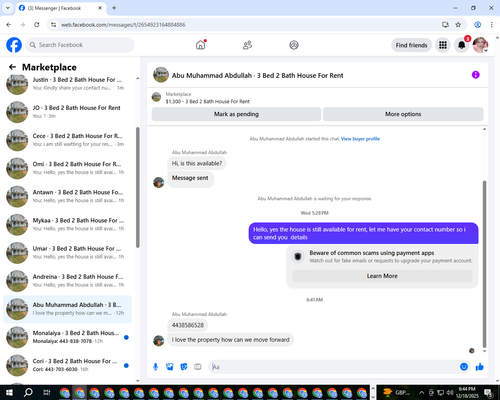Open the Monalaiya conversation

click(68, 337)
